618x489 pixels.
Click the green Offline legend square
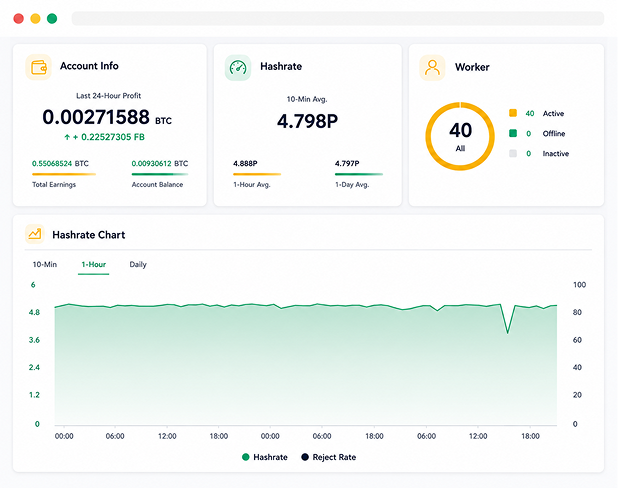tap(513, 133)
